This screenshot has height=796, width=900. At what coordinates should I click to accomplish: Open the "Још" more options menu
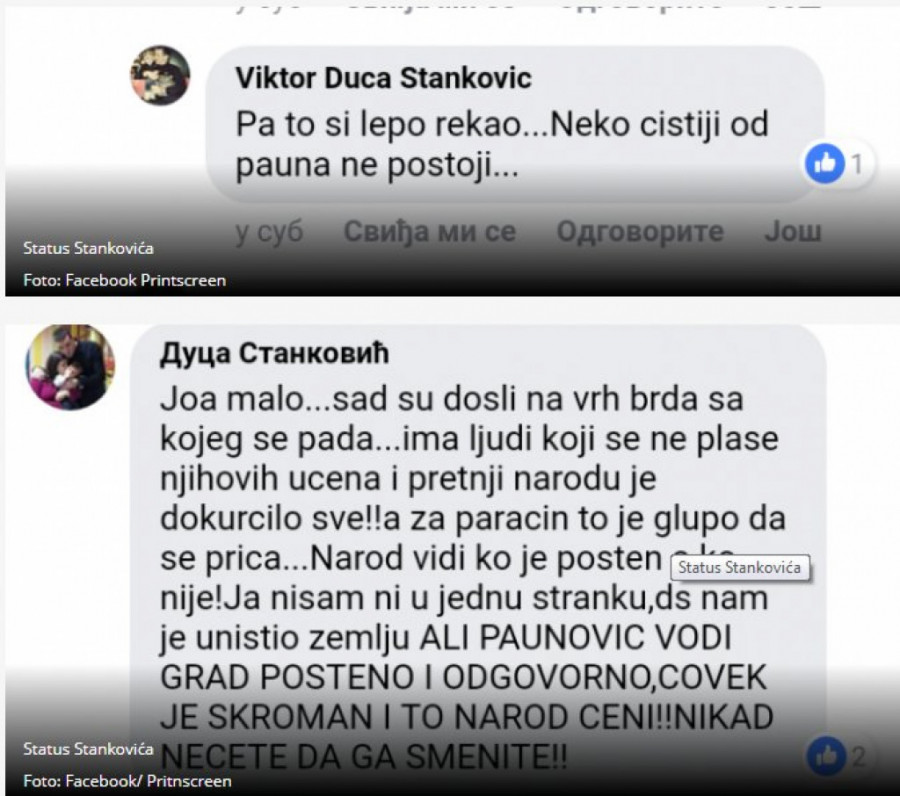coord(793,231)
